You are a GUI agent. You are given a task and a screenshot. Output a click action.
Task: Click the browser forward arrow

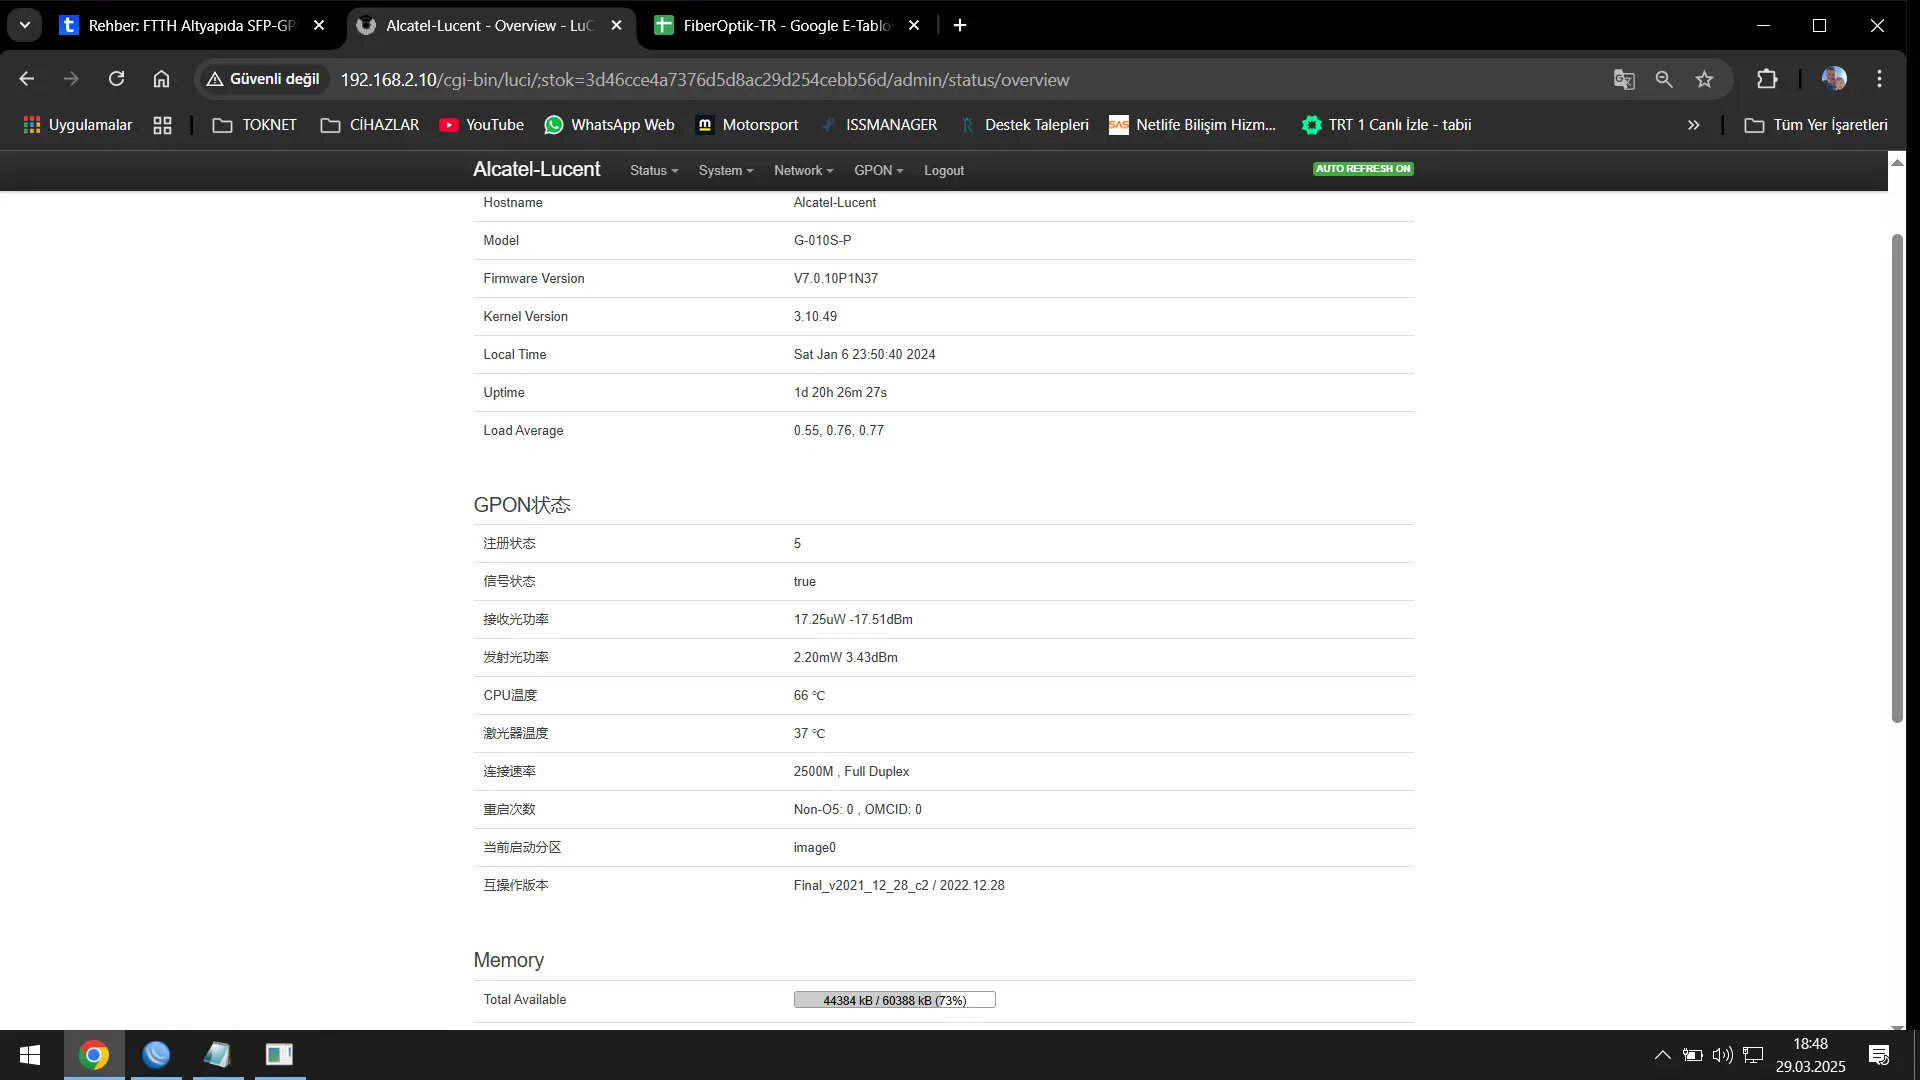[71, 79]
